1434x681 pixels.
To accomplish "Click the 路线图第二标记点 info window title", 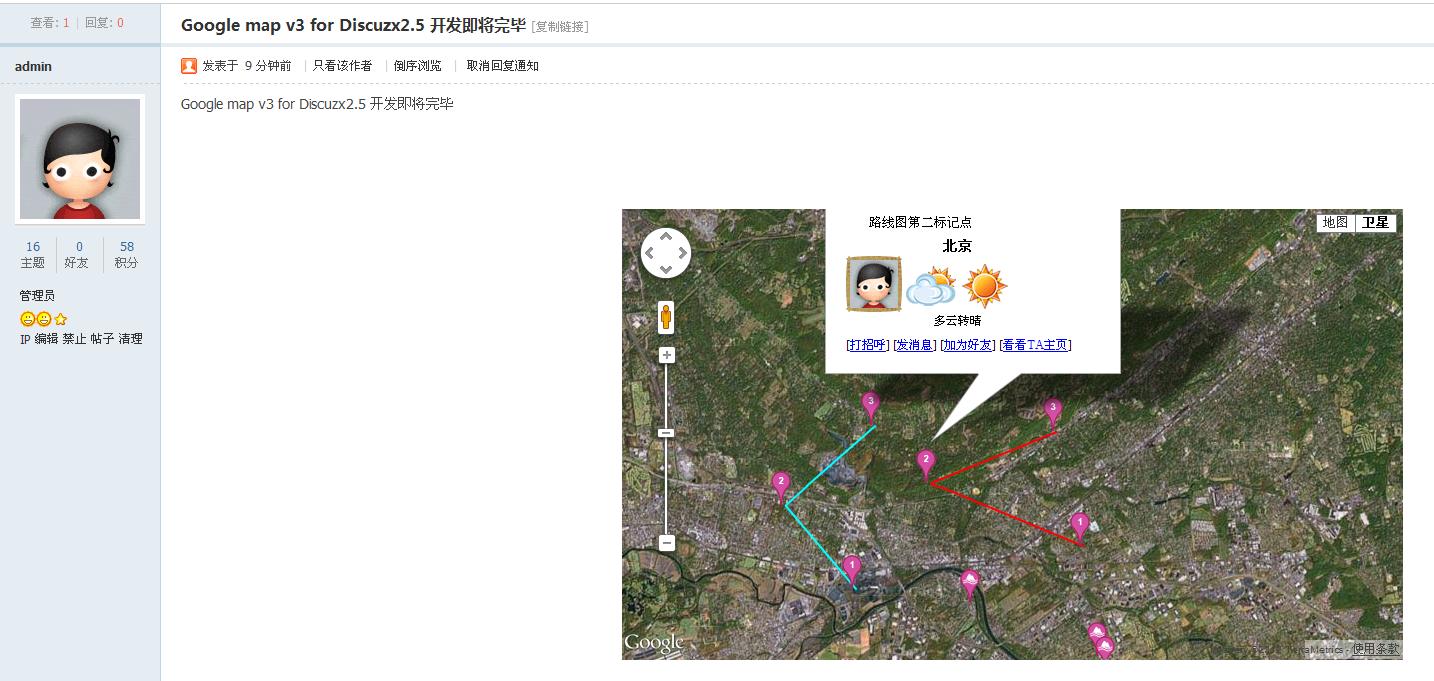I will 920,222.
